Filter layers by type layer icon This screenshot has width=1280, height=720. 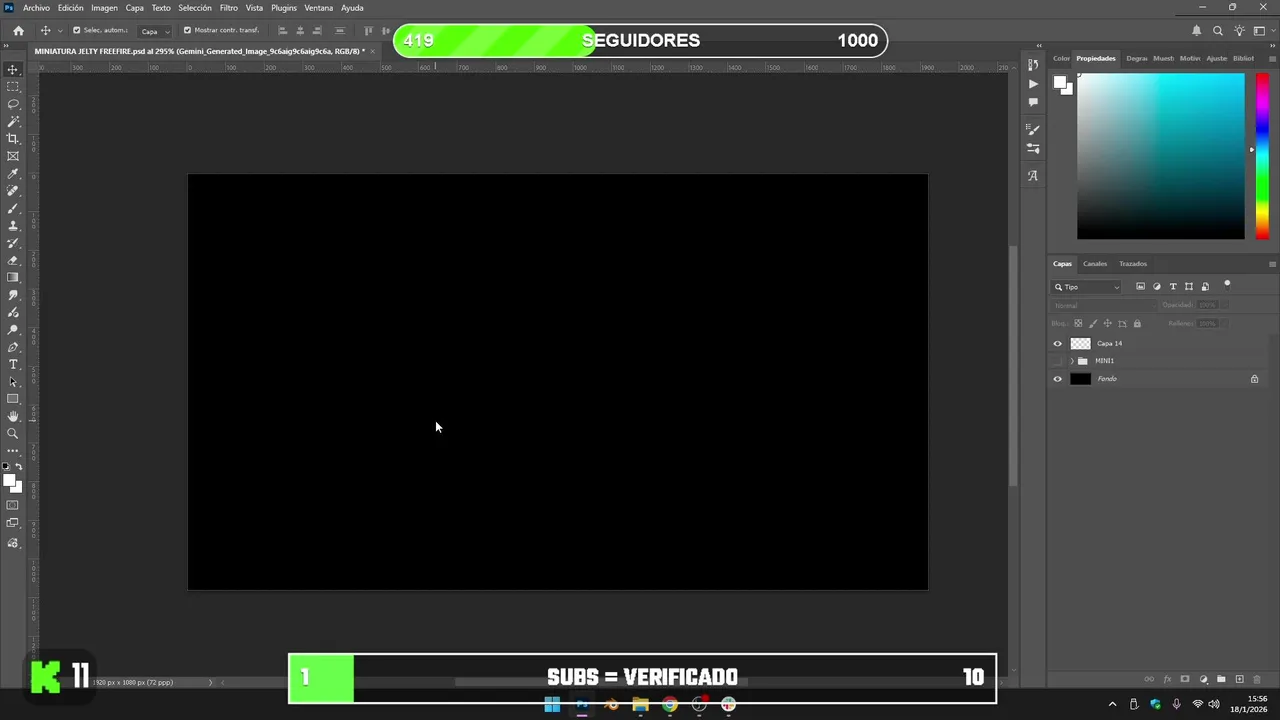(x=1173, y=287)
